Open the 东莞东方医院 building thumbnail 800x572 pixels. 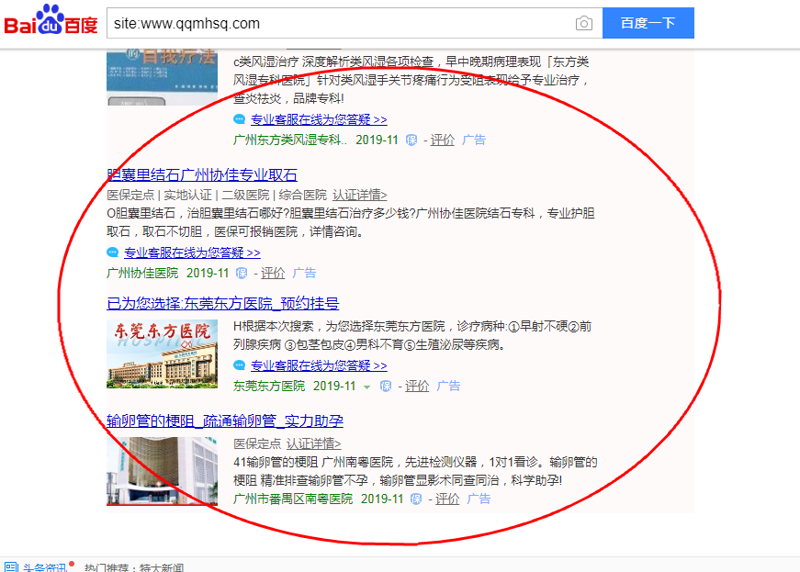tap(162, 354)
